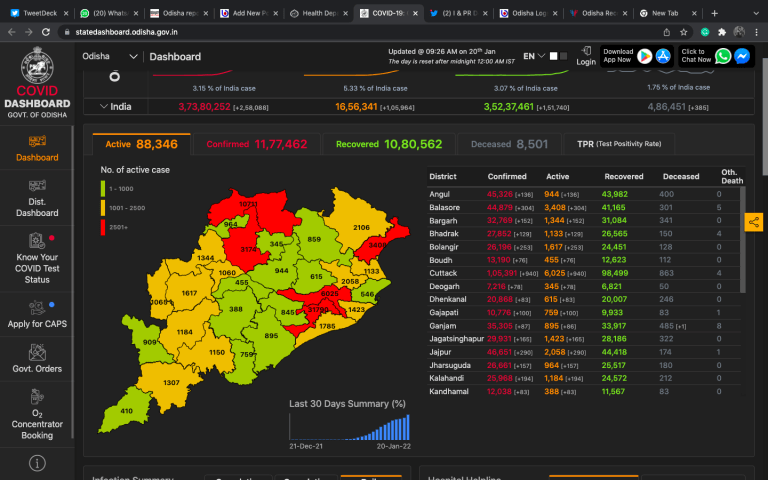768x480 pixels.
Task: Open O2 Concentrator Booking
Action: coord(37,420)
